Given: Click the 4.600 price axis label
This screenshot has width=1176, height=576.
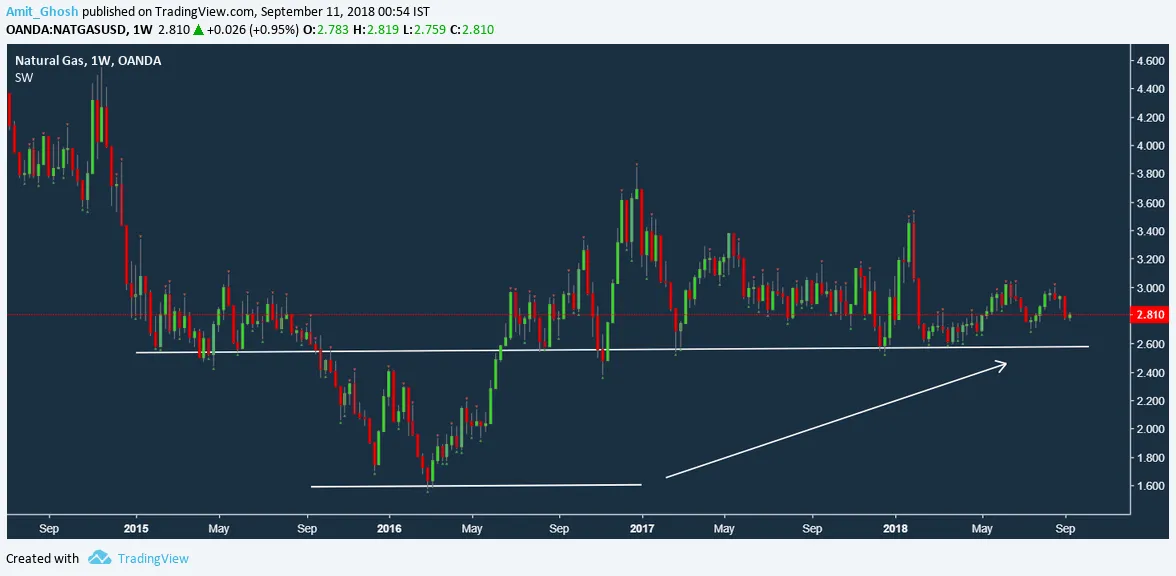Looking at the screenshot, I should pyautogui.click(x=1149, y=61).
